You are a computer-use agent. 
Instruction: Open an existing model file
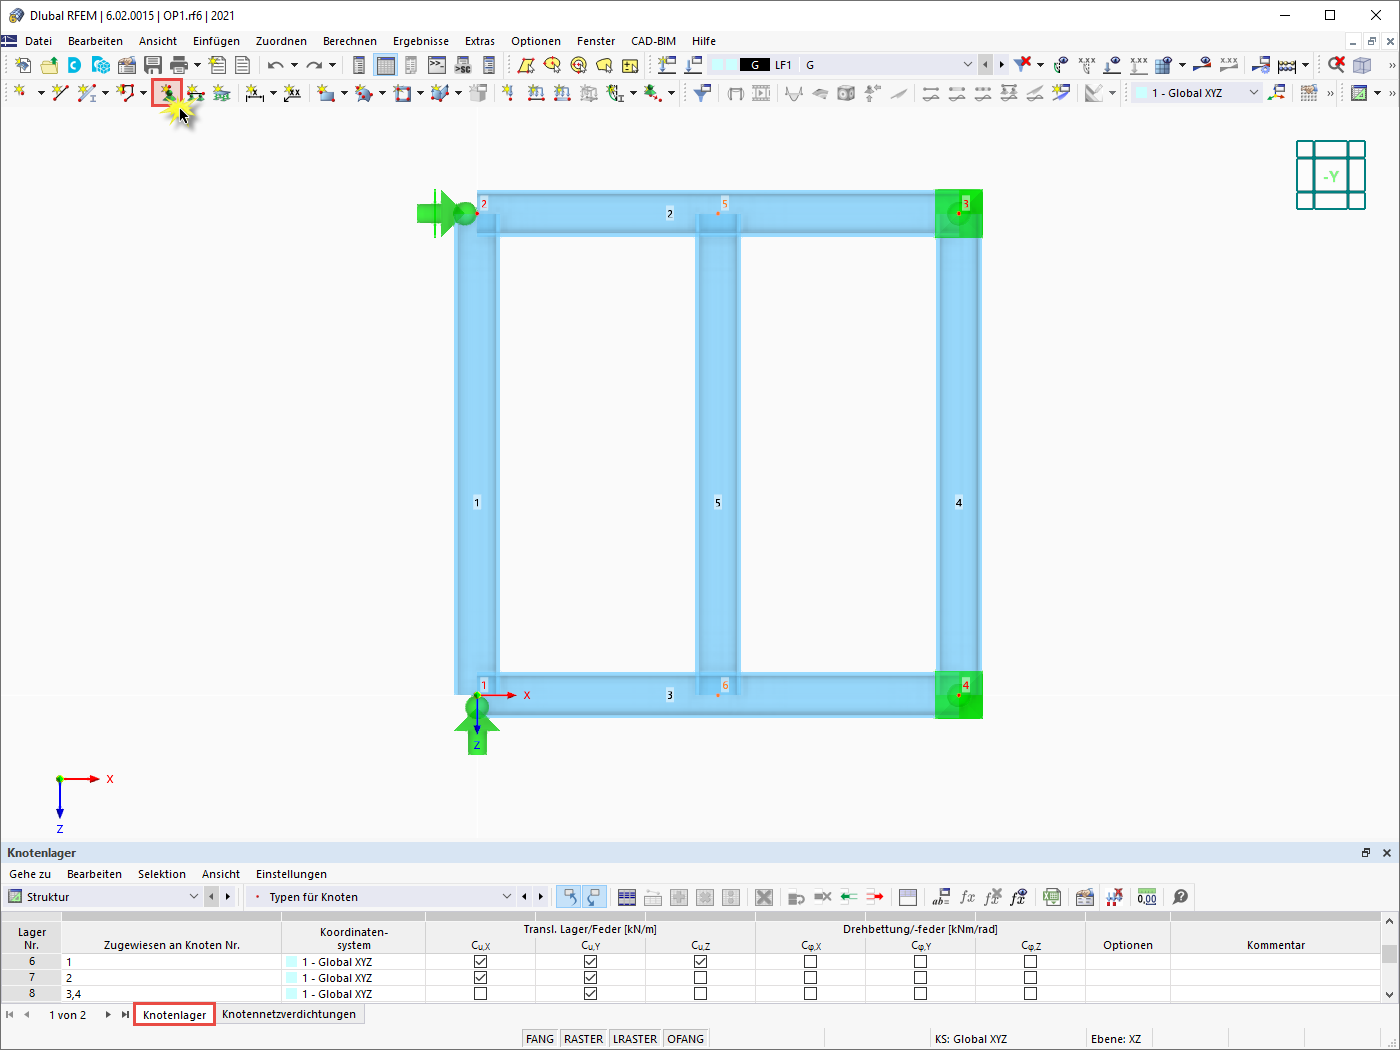(49, 65)
